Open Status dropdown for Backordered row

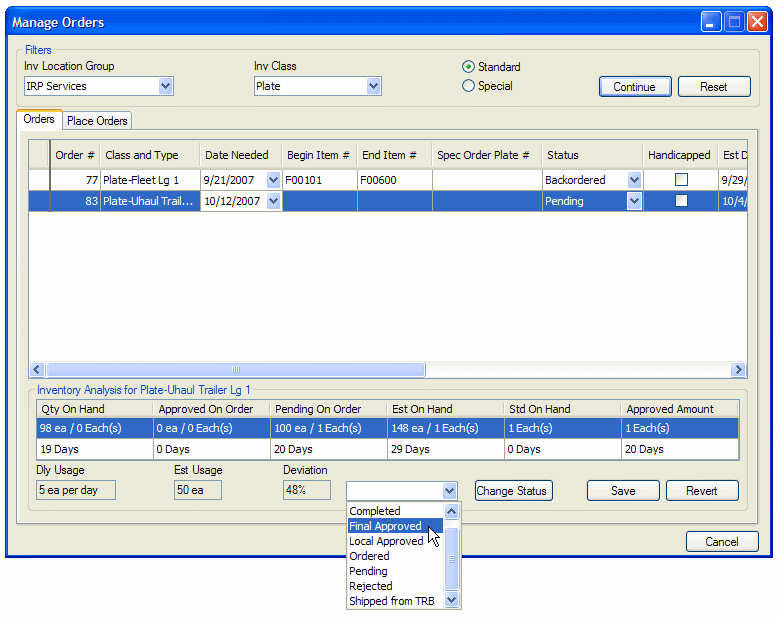634,180
